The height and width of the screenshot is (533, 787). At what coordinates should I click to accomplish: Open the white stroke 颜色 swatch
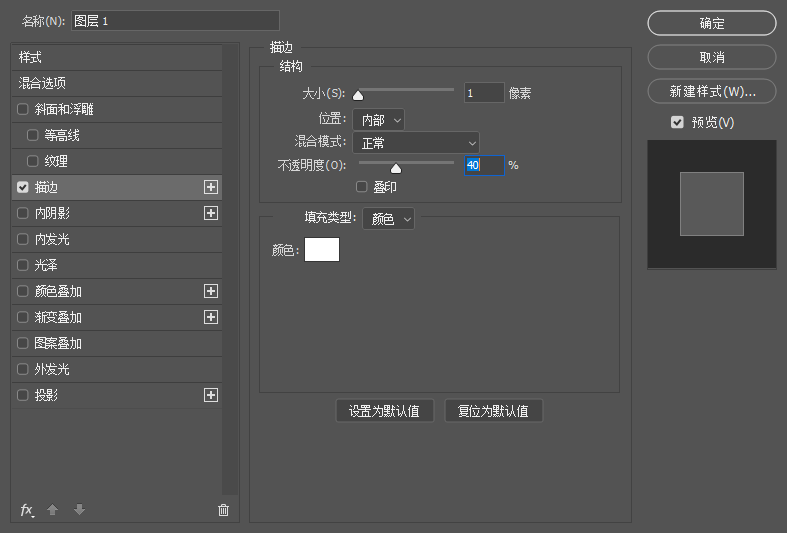[322, 249]
